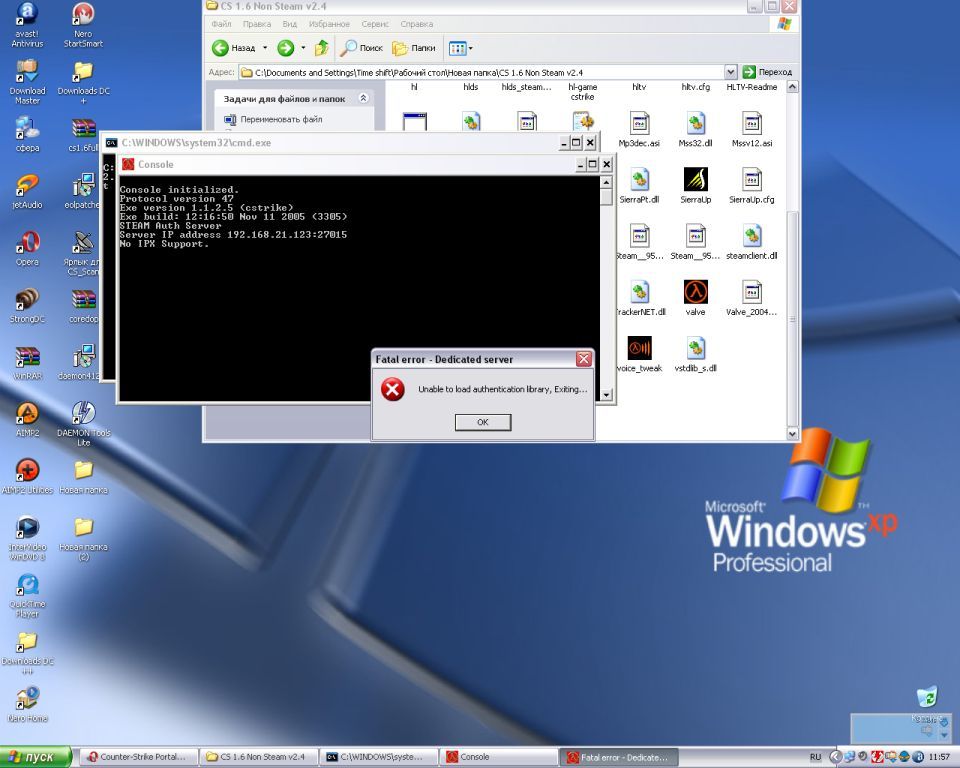Open the Файл menu in Explorer

[x=221, y=24]
